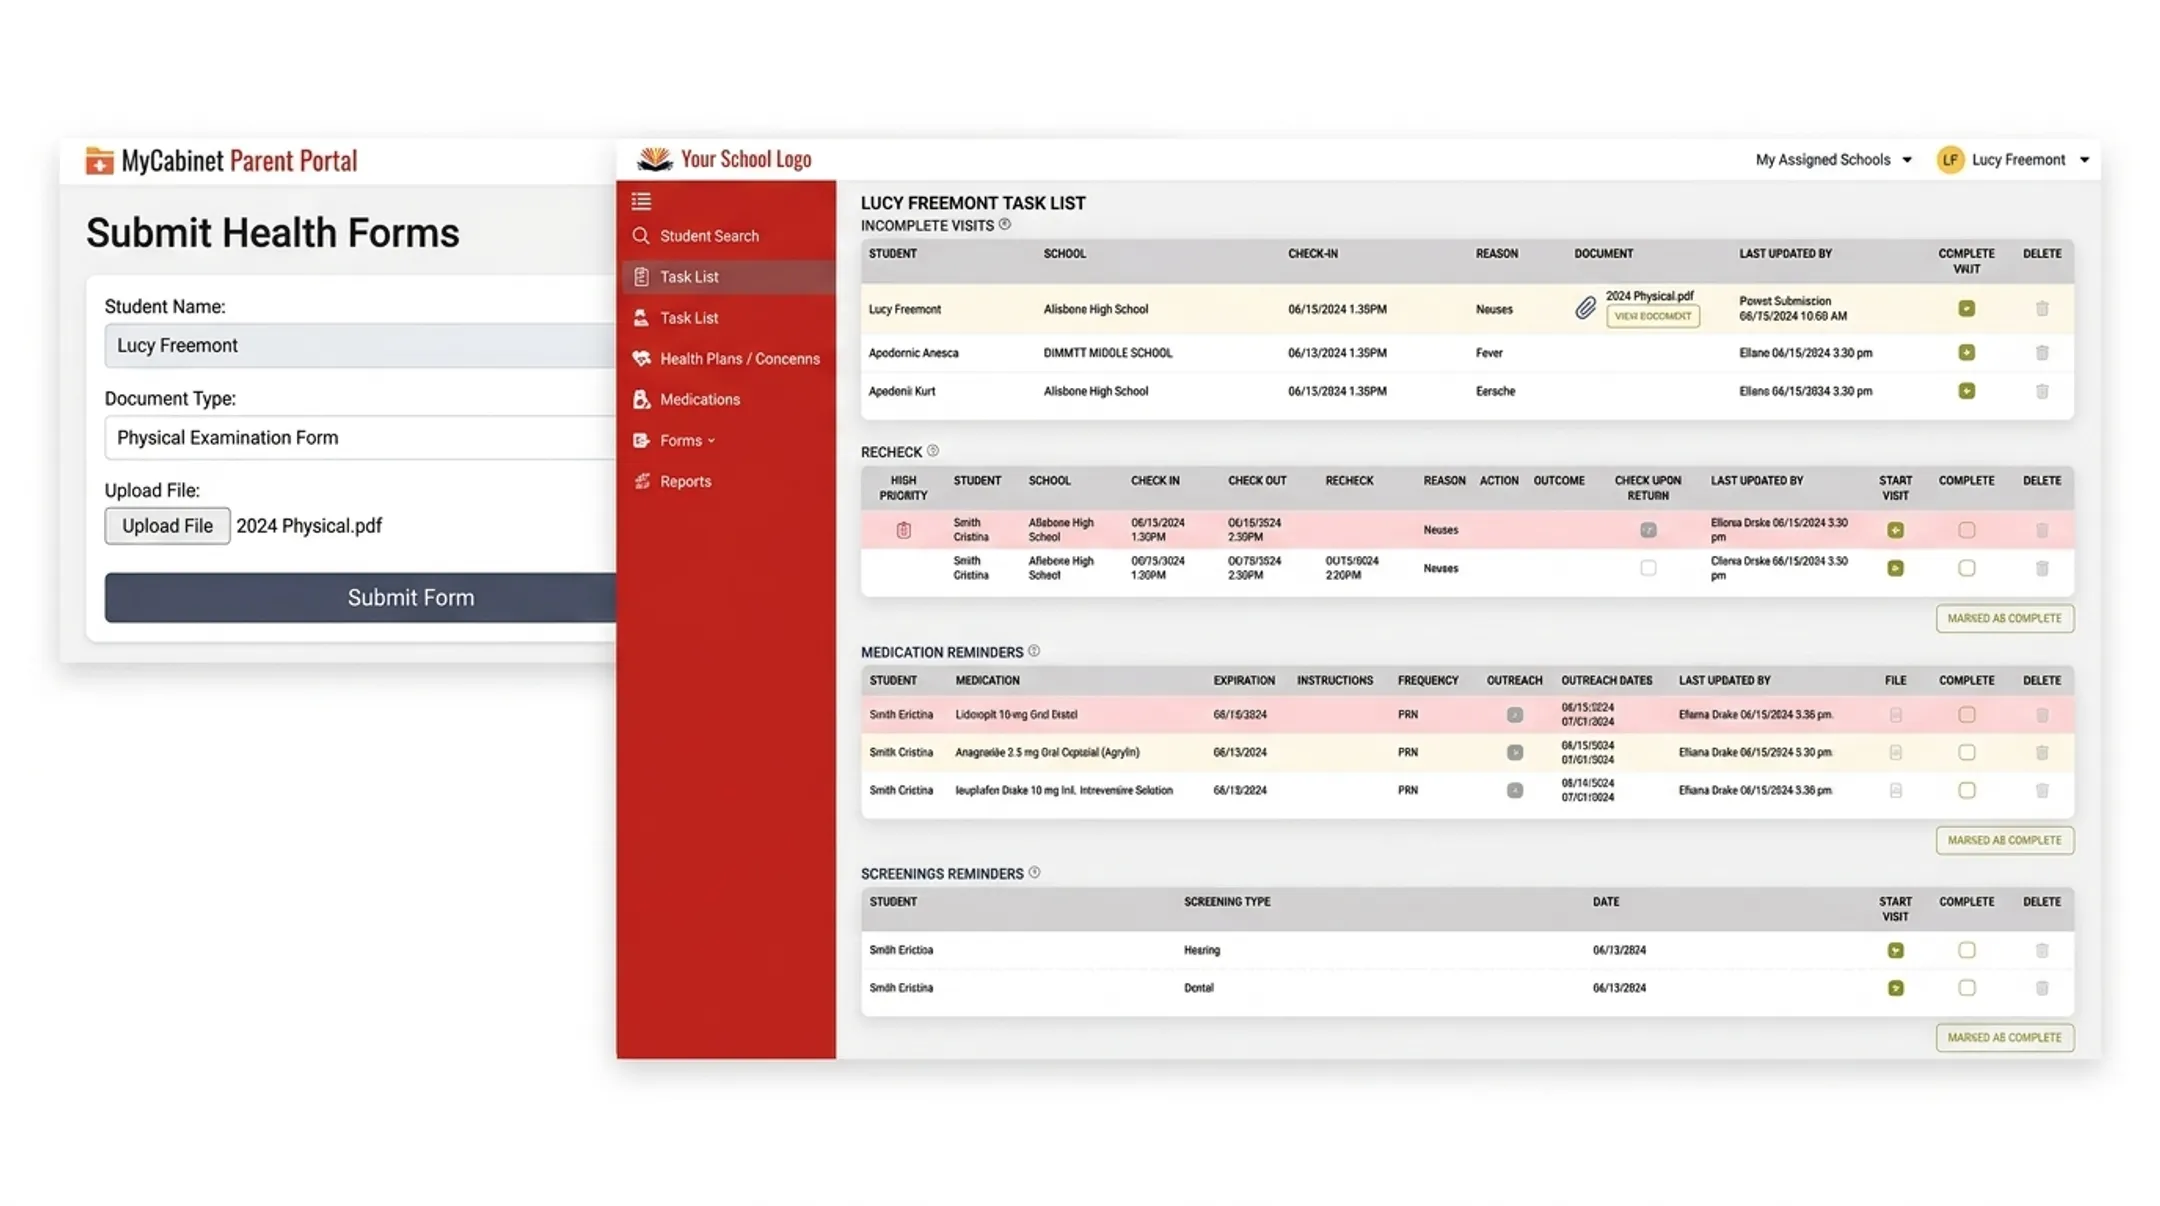
Task: Click the paperclip attachment icon for Lucy Freemont
Action: tap(1585, 308)
